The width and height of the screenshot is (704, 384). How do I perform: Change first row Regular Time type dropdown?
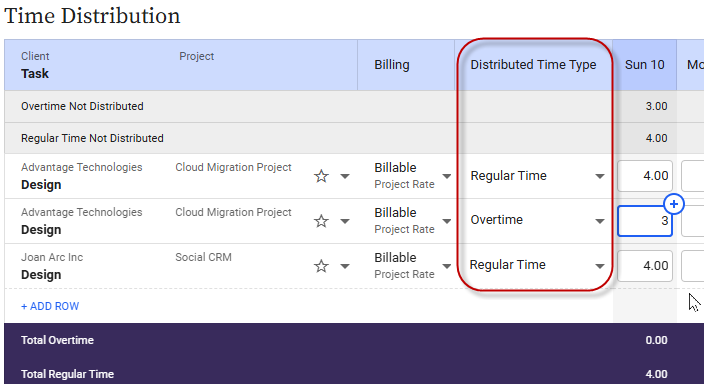537,176
